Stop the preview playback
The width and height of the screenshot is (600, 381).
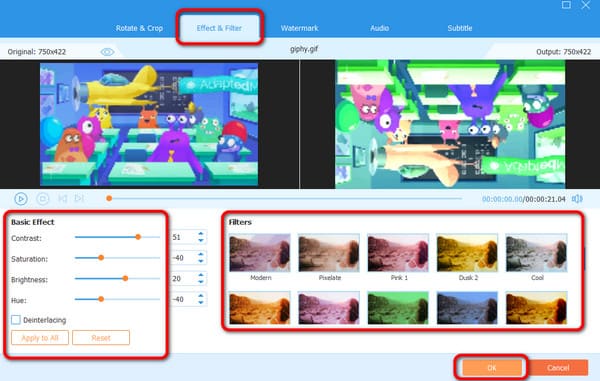click(x=42, y=199)
